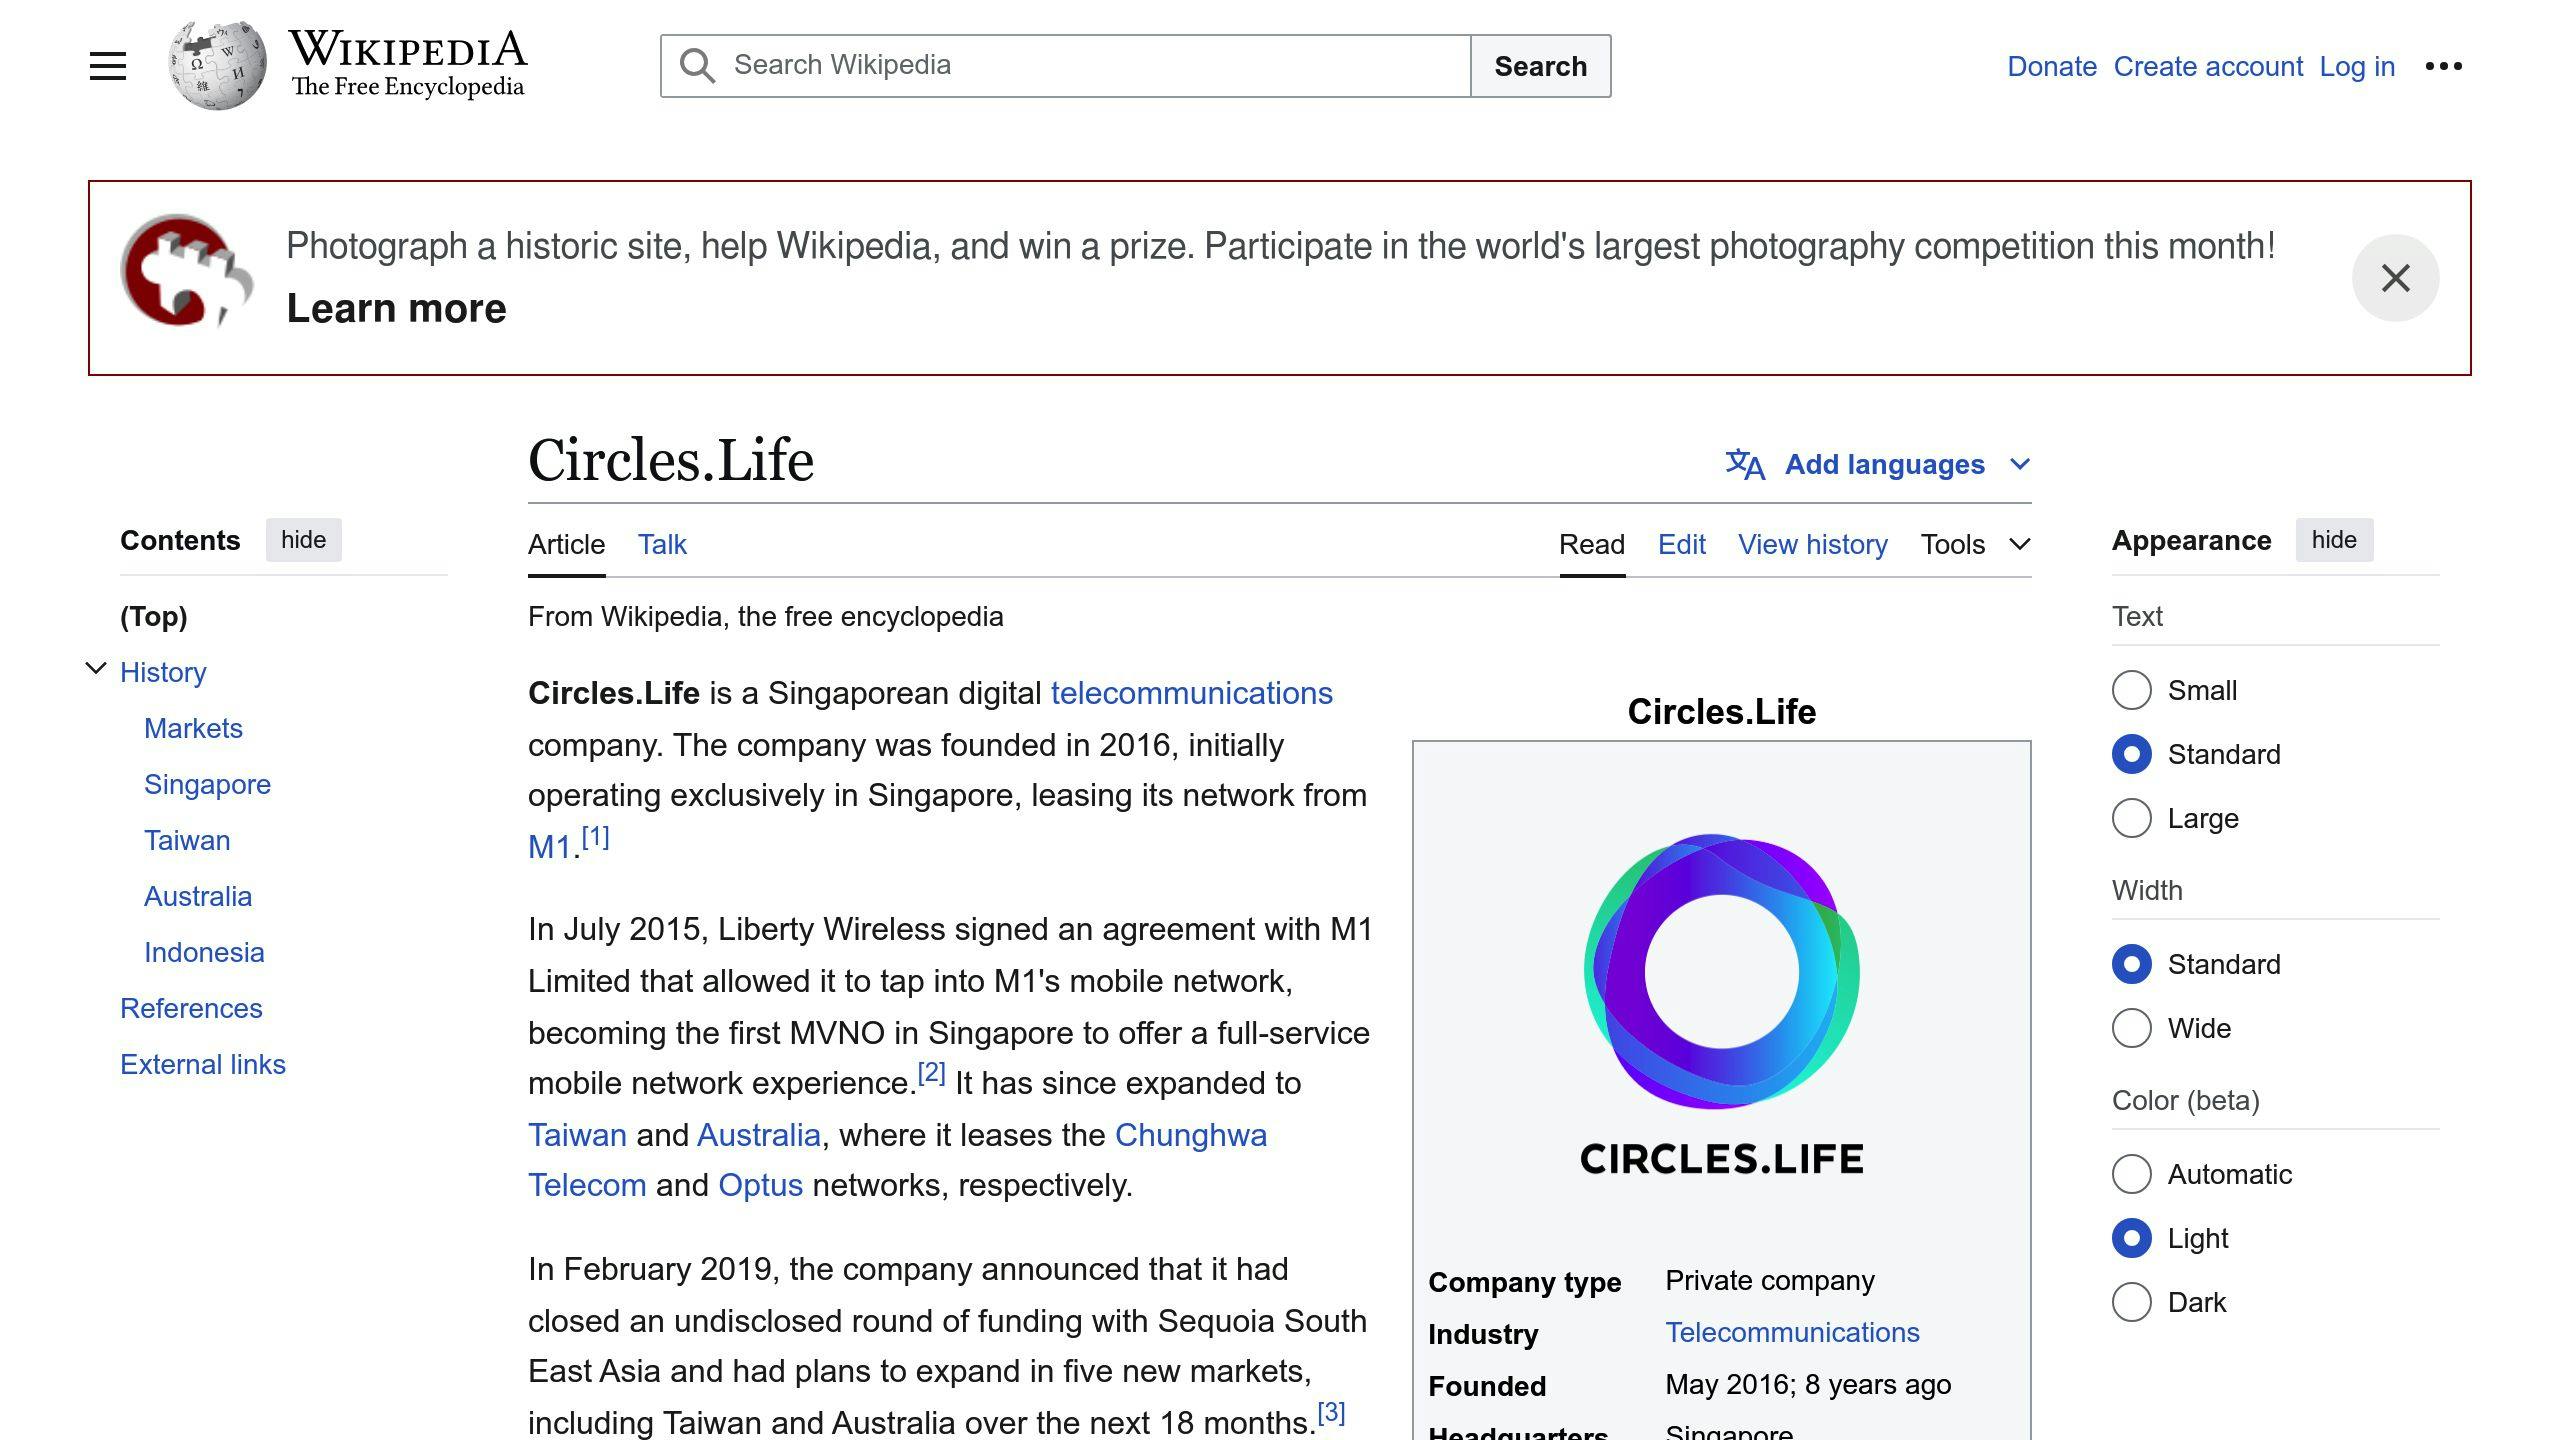Hide the Contents sidebar
The image size is (2560, 1440).
coord(303,540)
